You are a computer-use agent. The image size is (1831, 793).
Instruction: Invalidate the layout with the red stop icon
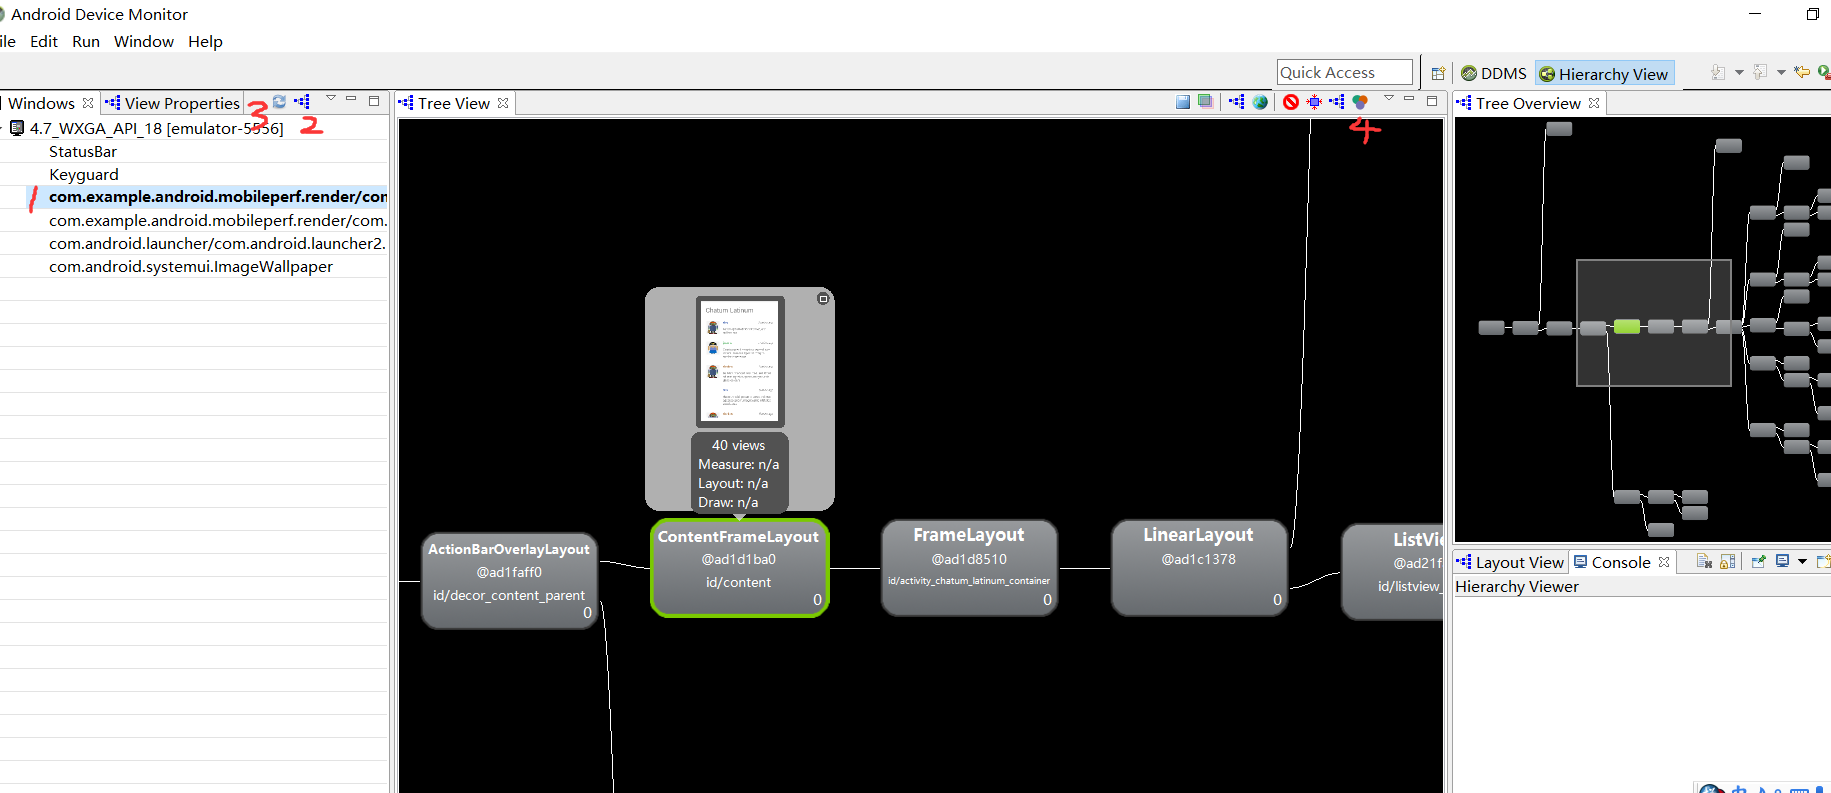[1291, 102]
